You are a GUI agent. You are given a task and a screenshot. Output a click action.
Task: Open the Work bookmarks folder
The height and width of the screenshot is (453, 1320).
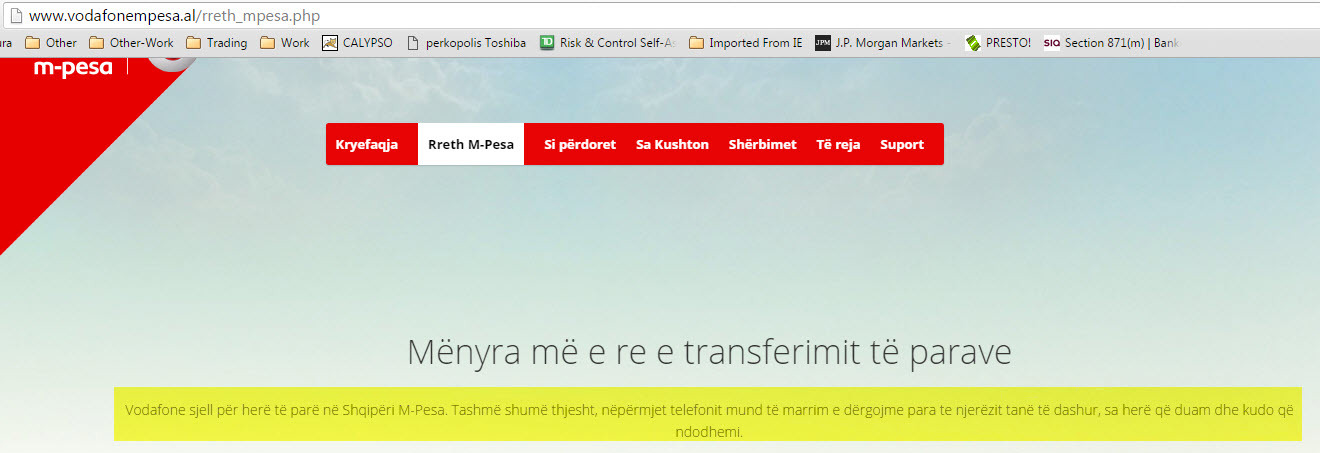[x=285, y=43]
